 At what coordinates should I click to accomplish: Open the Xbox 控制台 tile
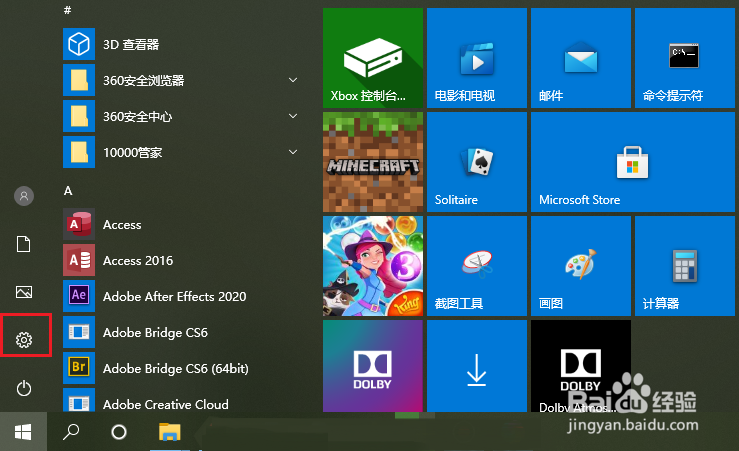click(x=373, y=58)
